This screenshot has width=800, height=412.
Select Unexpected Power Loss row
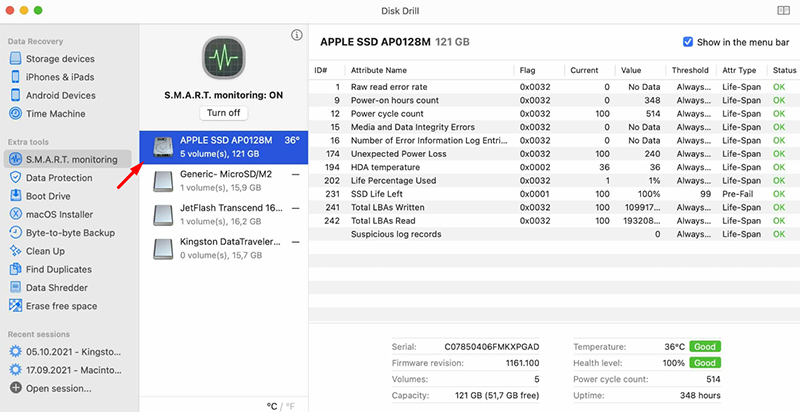(x=554, y=154)
